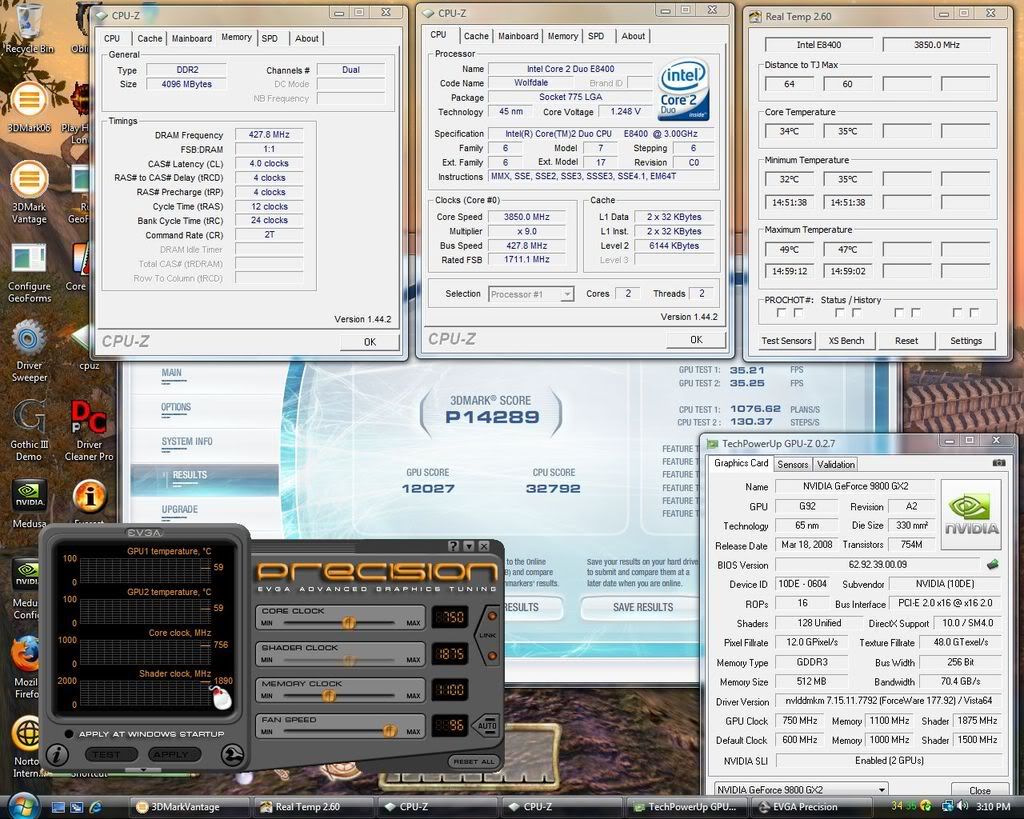Open the Driver Cleaner Pro desktop icon
The image size is (1024, 819).
click(x=89, y=430)
